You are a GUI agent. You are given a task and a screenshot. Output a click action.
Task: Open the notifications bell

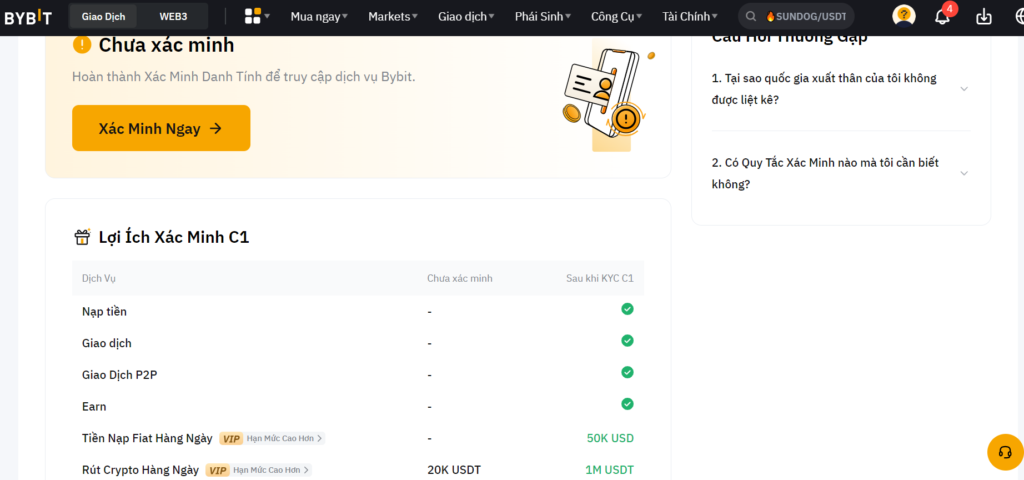[x=942, y=16]
